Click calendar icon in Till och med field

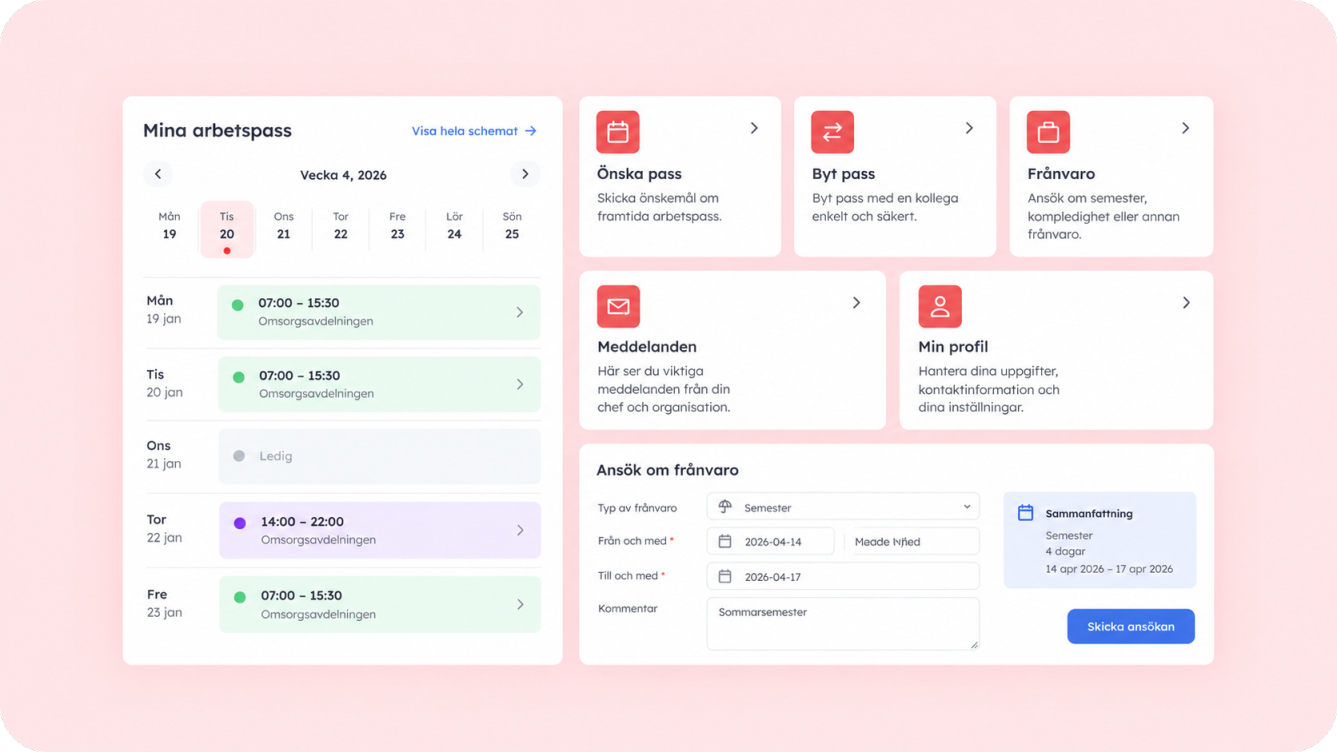click(725, 576)
